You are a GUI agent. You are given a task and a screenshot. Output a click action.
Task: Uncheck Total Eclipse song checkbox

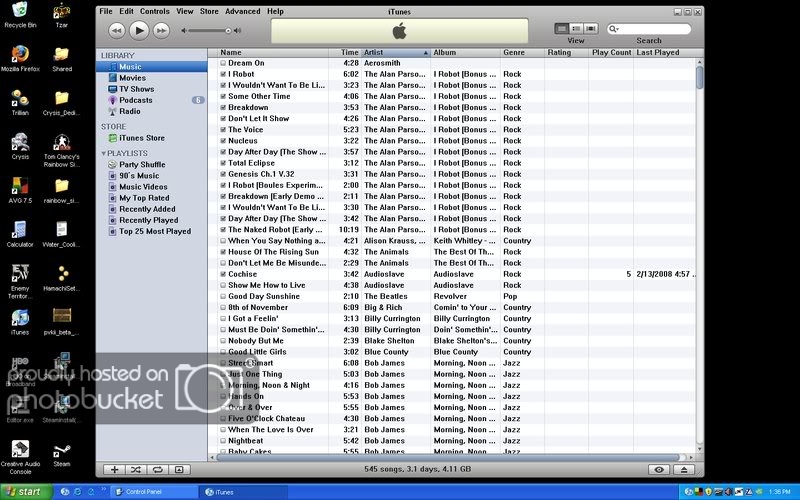point(223,163)
